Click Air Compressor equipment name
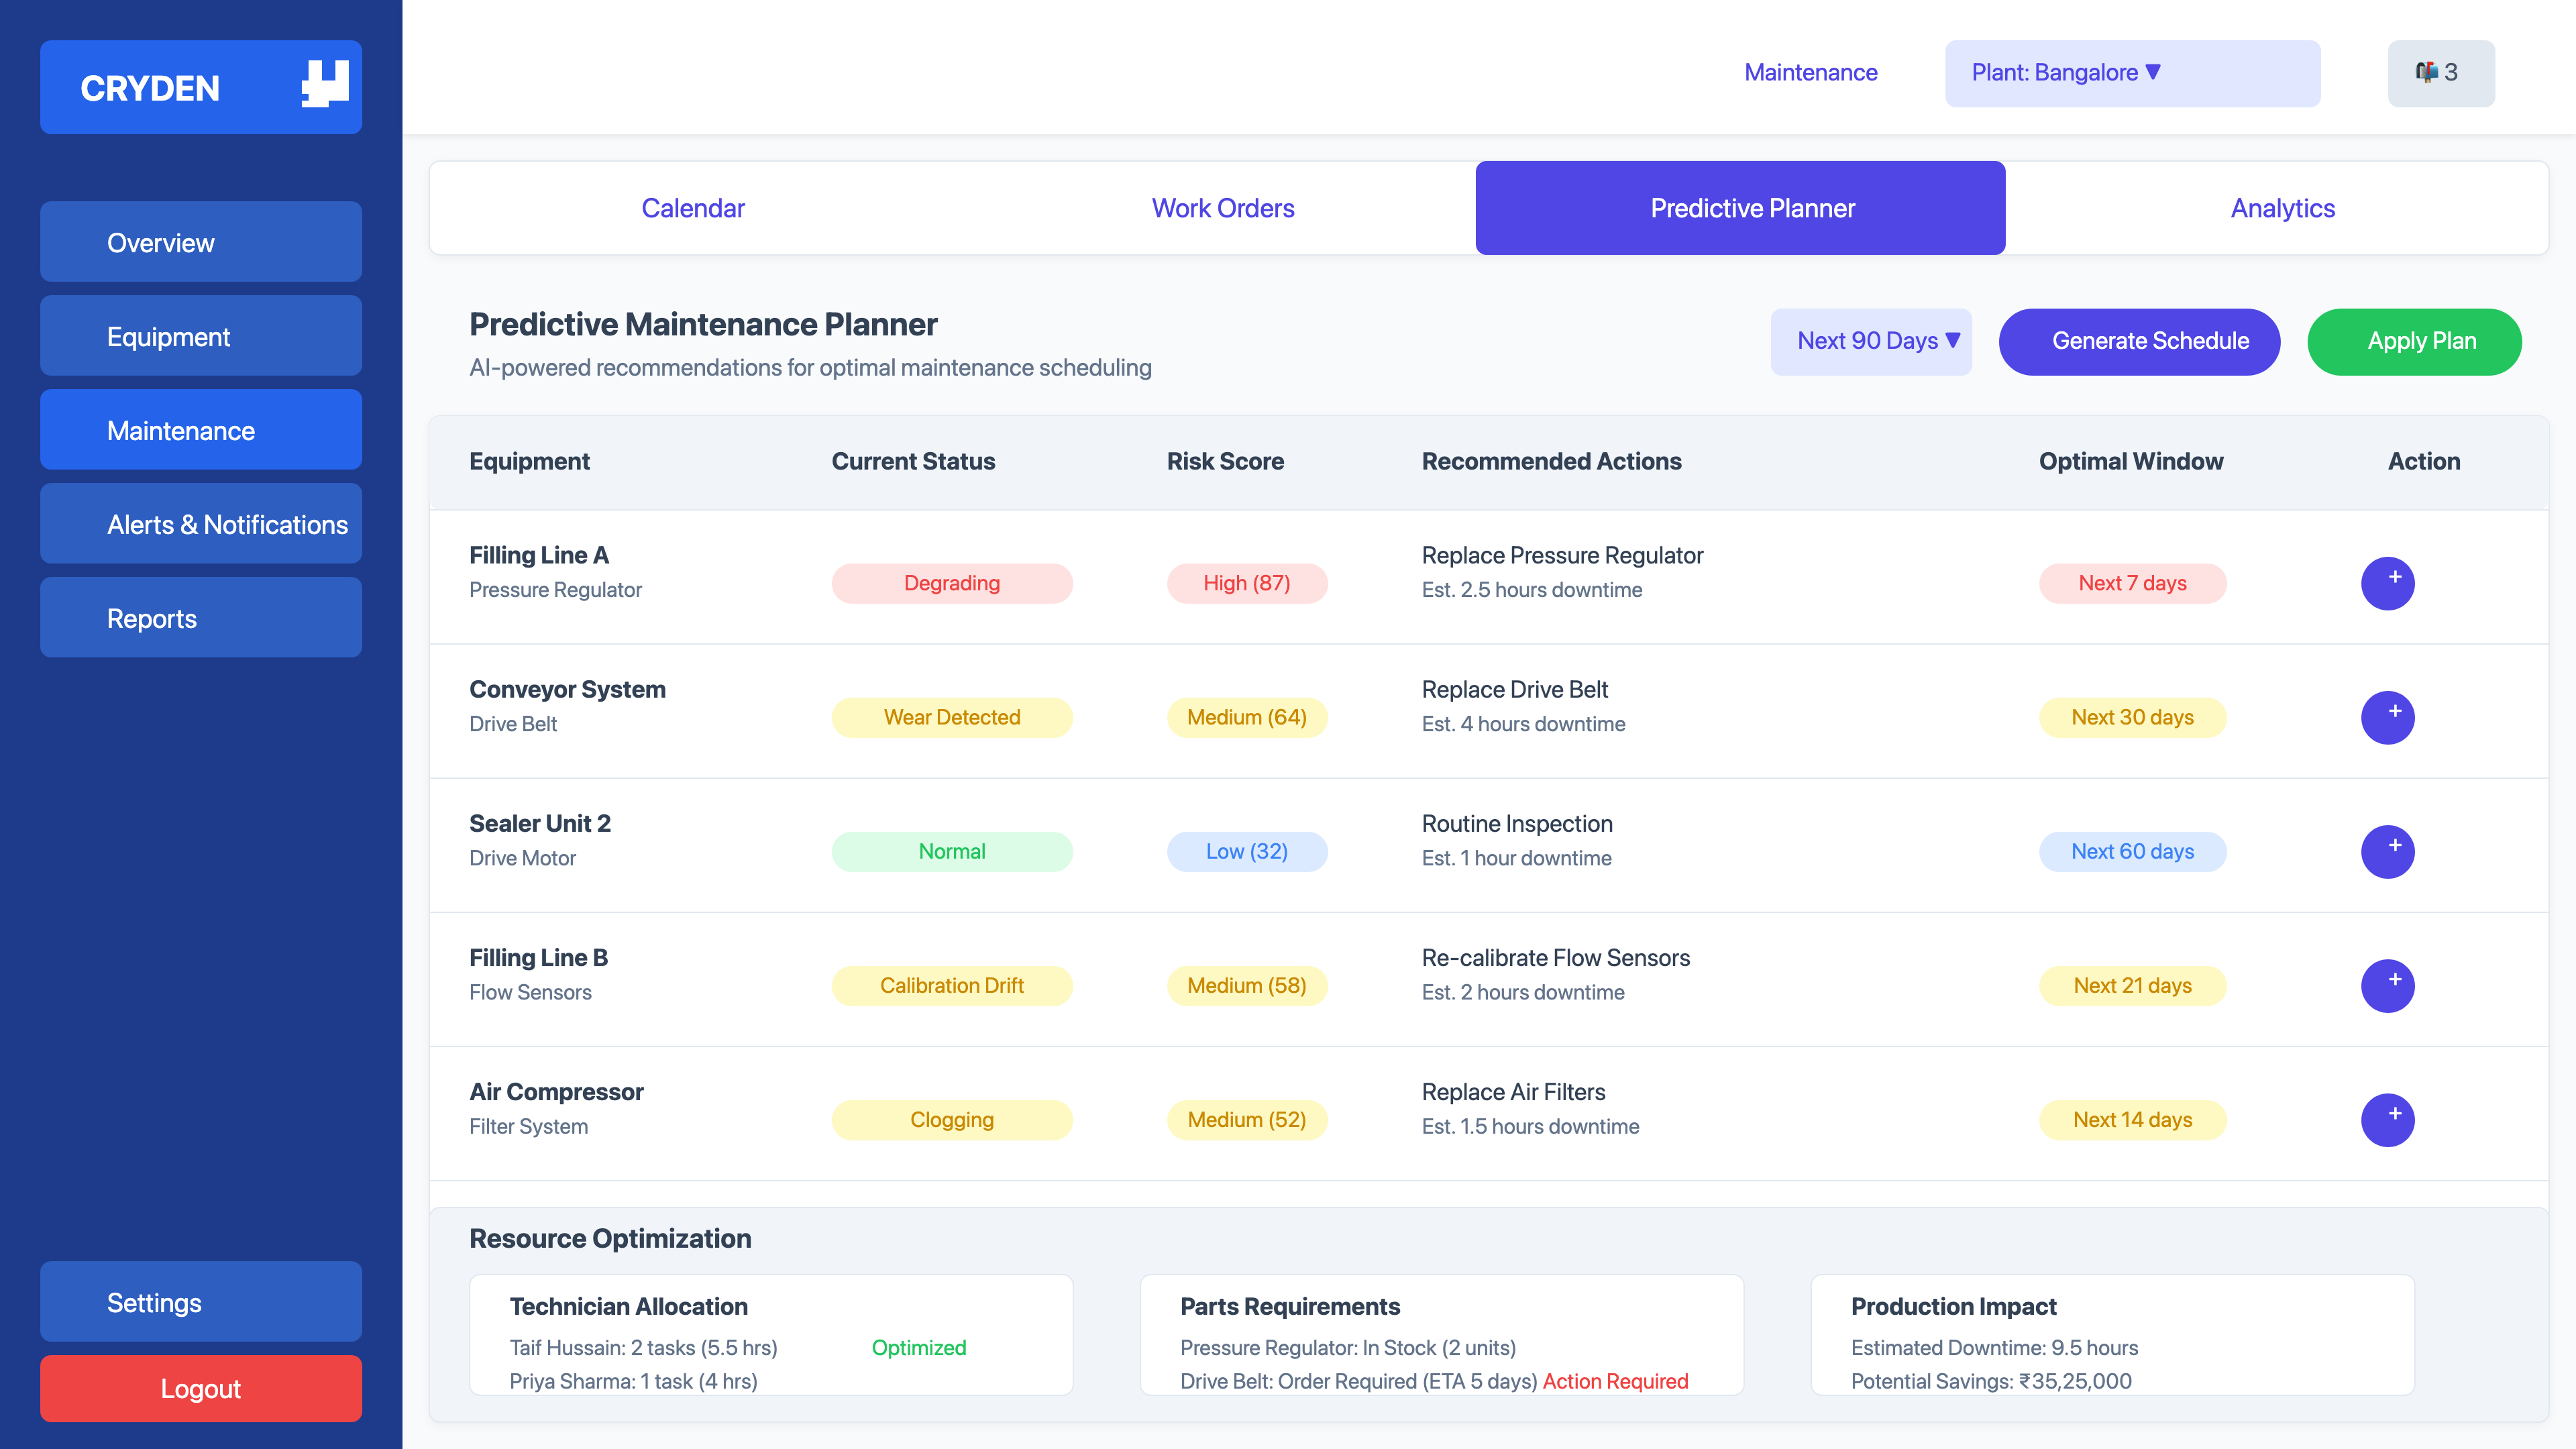Viewport: 2576px width, 1449px height. pos(556,1091)
